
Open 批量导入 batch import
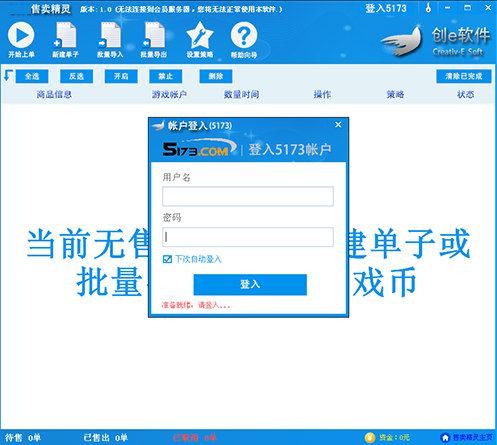pyautogui.click(x=110, y=40)
